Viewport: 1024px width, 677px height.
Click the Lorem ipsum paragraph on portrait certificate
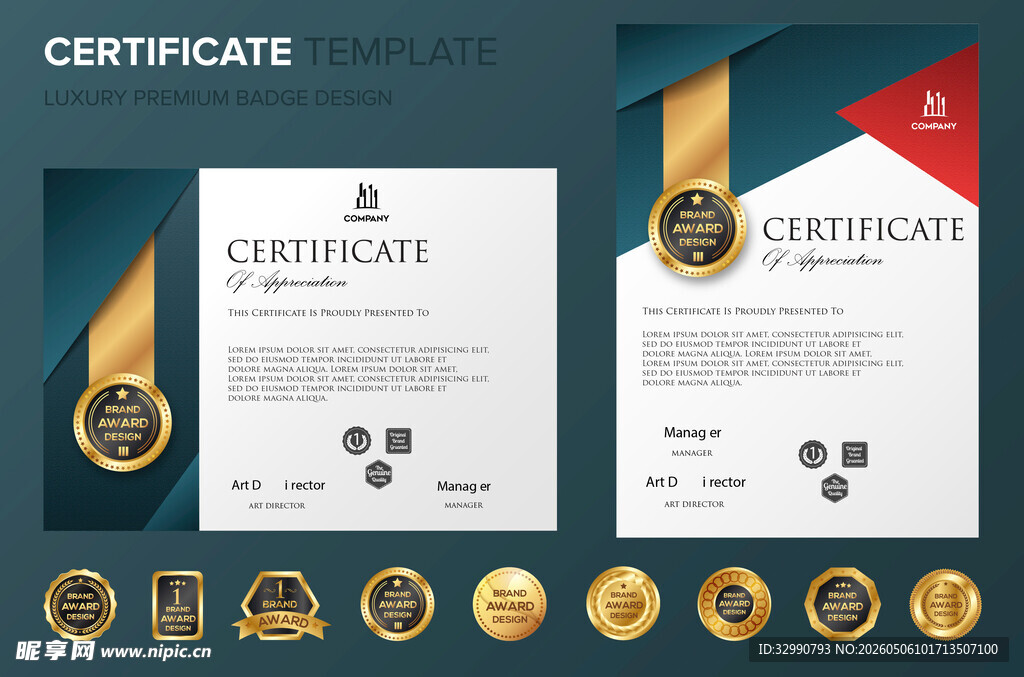773,358
